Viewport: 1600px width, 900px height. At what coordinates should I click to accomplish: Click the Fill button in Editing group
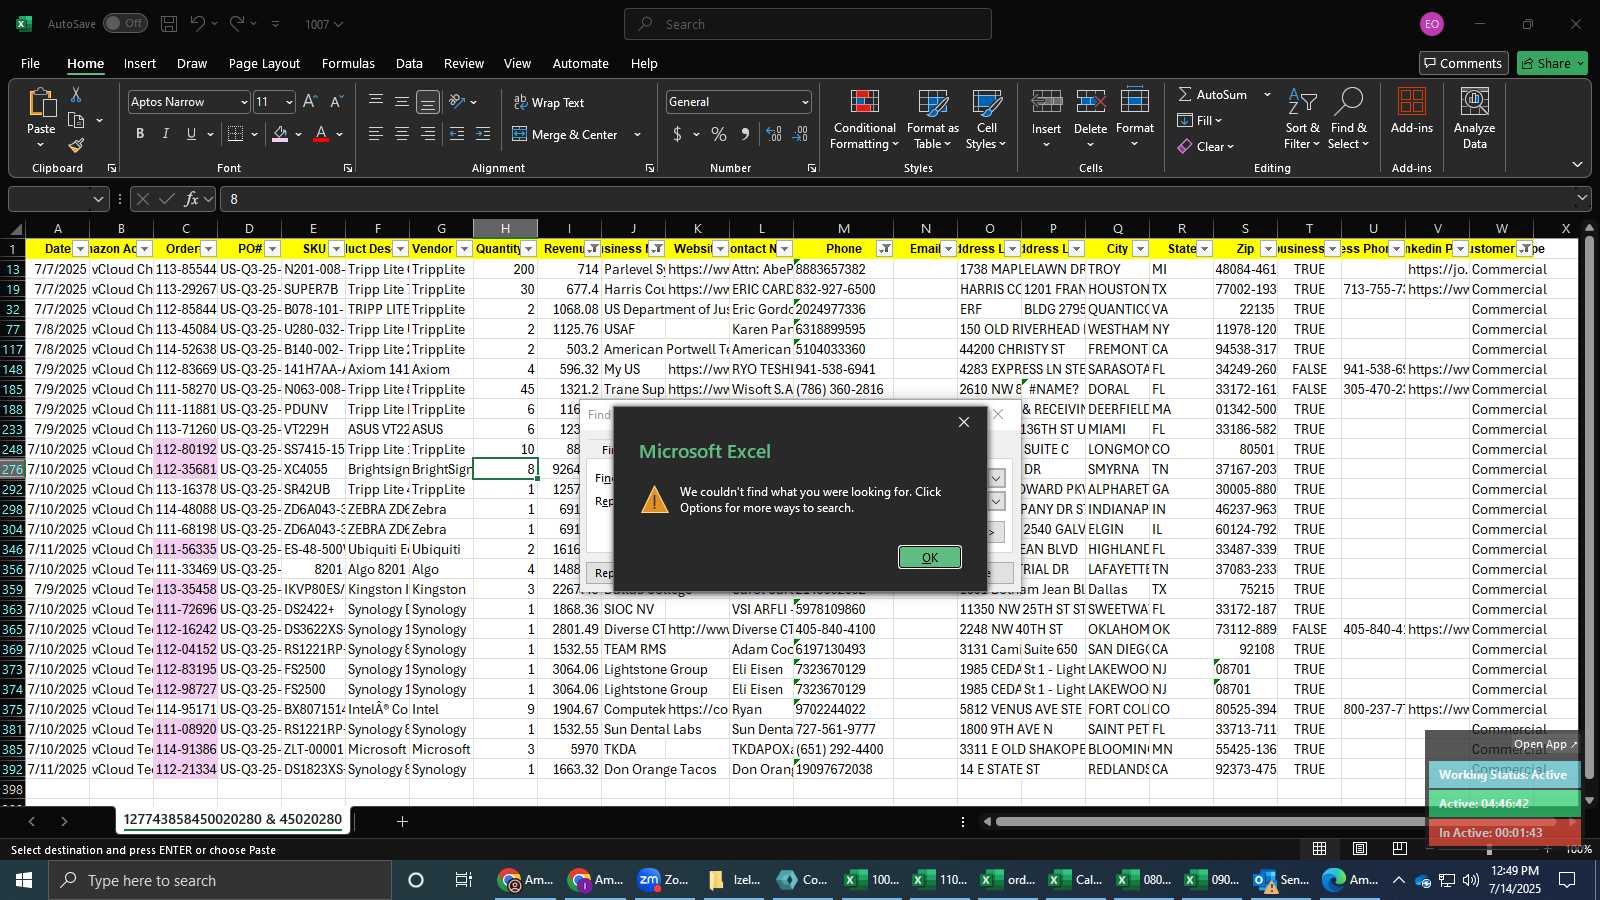point(1200,120)
